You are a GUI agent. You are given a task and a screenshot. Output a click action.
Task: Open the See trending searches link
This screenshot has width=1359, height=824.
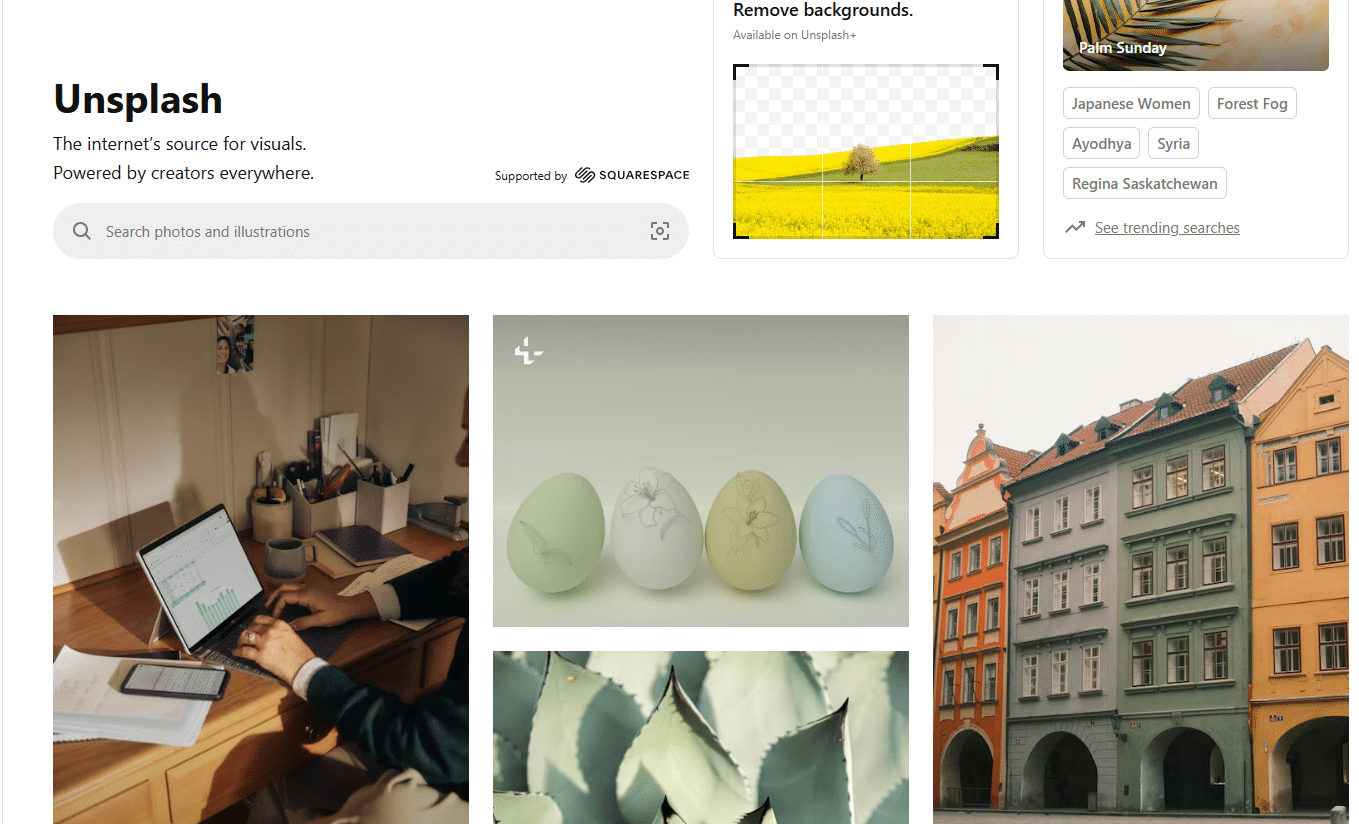1167,228
